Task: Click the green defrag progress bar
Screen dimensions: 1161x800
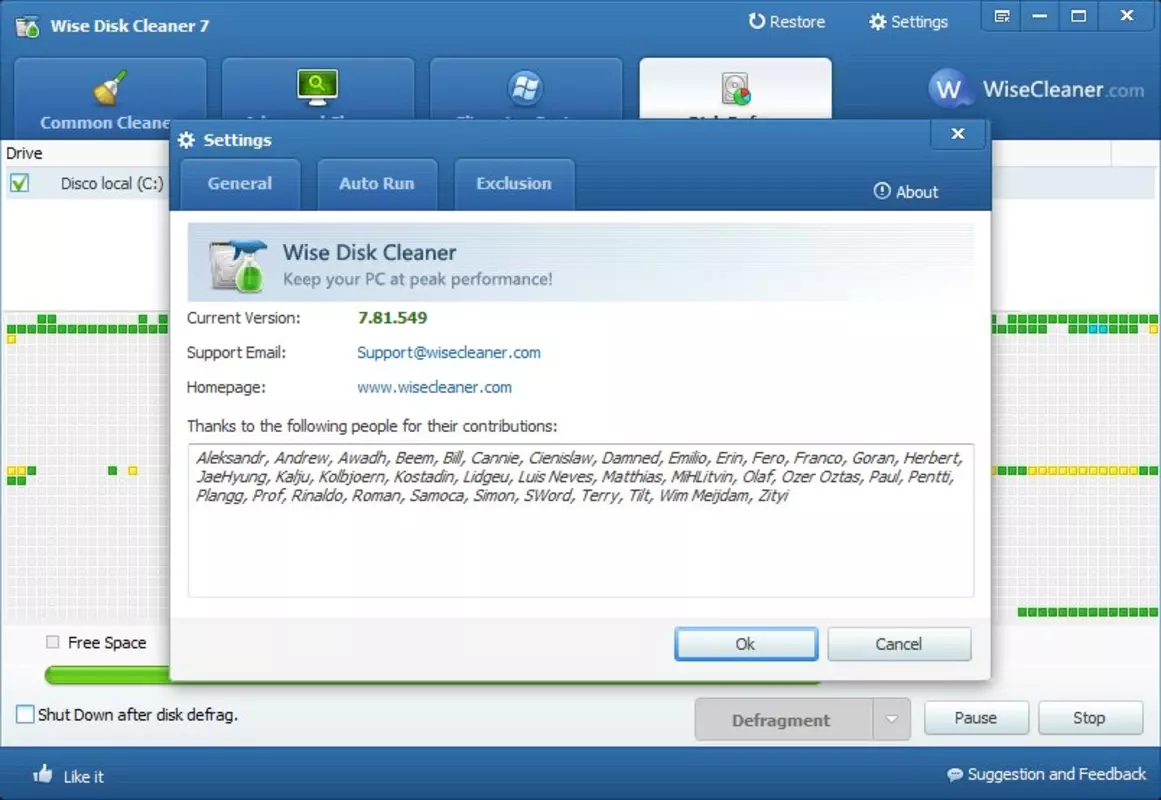Action: pos(107,674)
